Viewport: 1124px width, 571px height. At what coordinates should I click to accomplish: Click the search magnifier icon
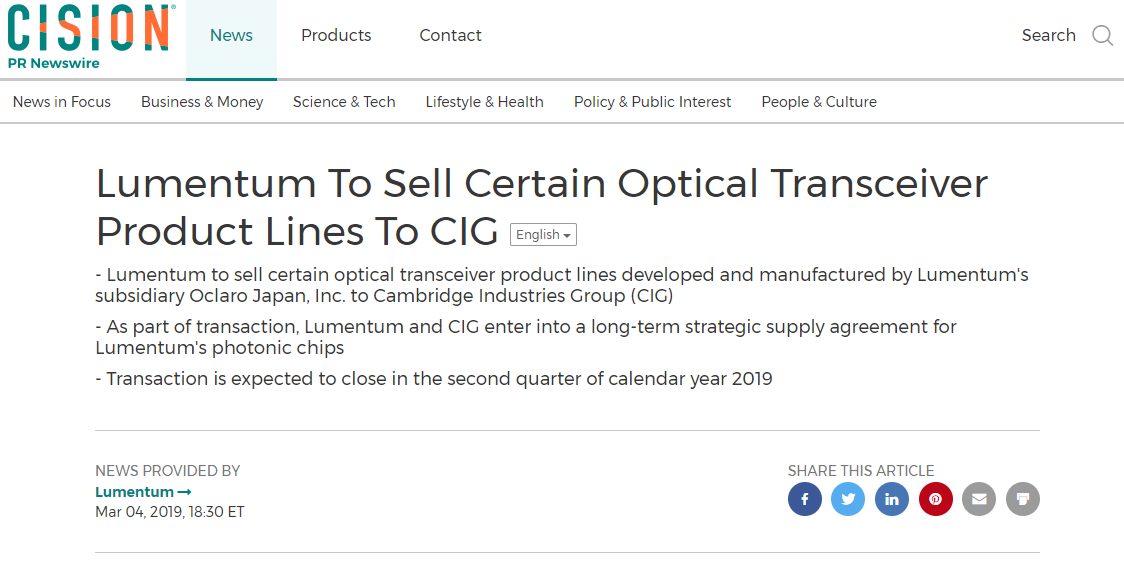pyautogui.click(x=1102, y=36)
